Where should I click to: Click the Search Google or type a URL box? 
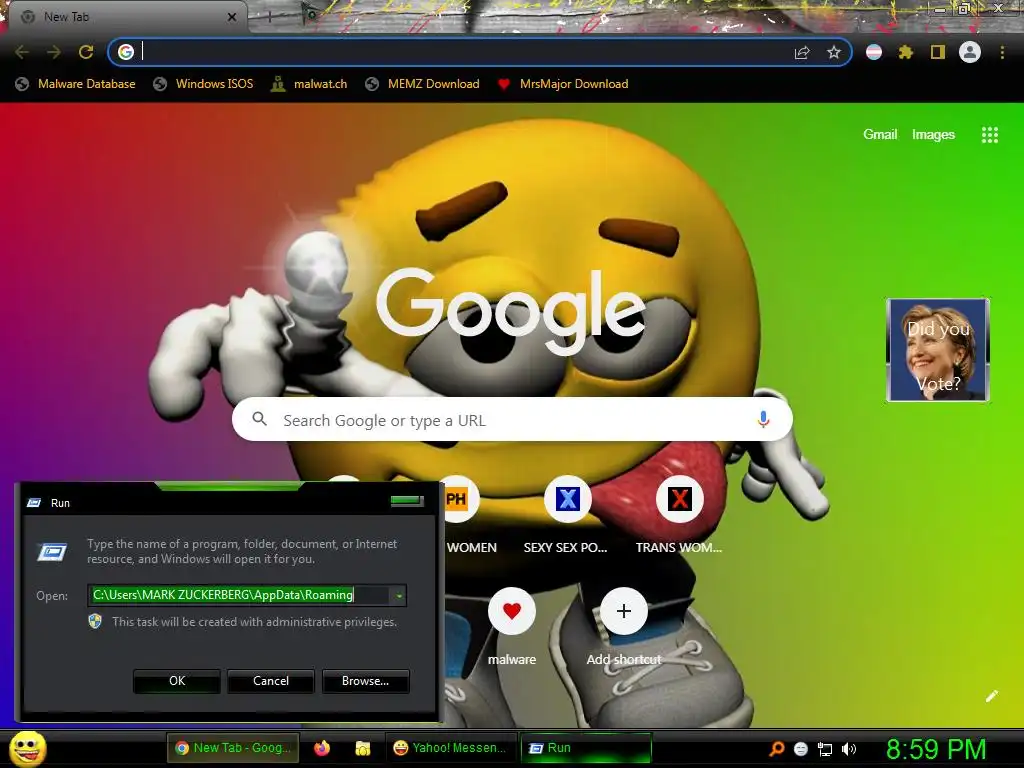tap(512, 419)
